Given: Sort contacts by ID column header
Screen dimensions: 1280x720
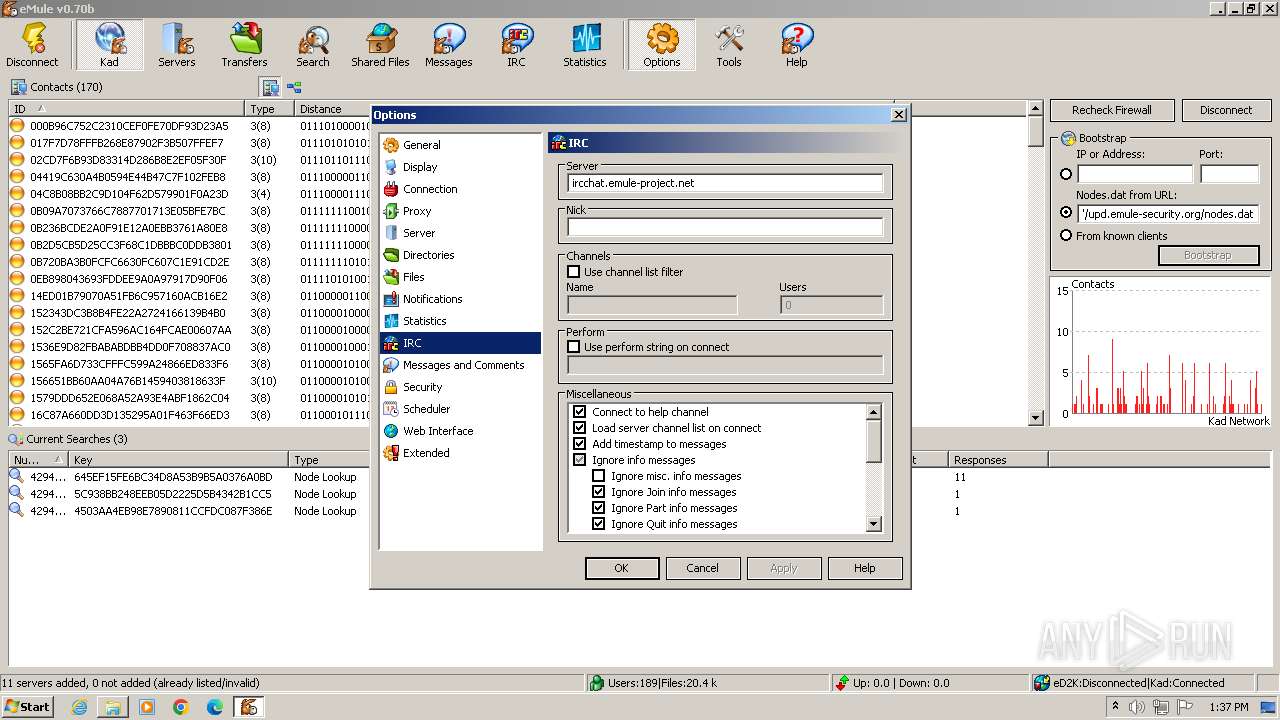Looking at the screenshot, I should 127,109.
